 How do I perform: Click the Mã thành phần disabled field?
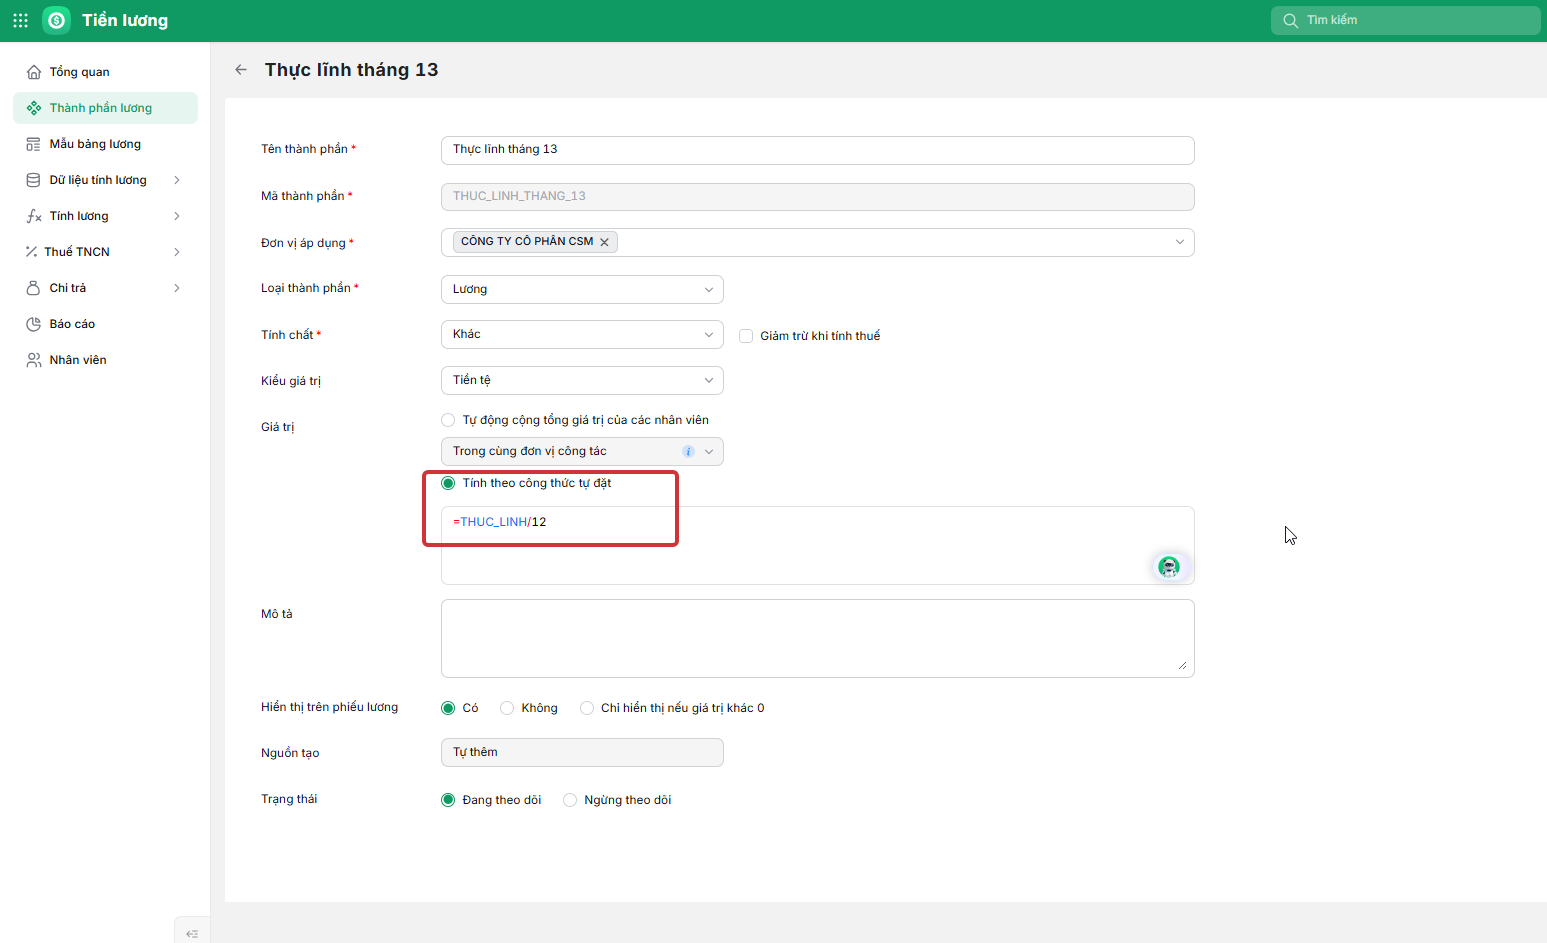pyautogui.click(x=817, y=197)
